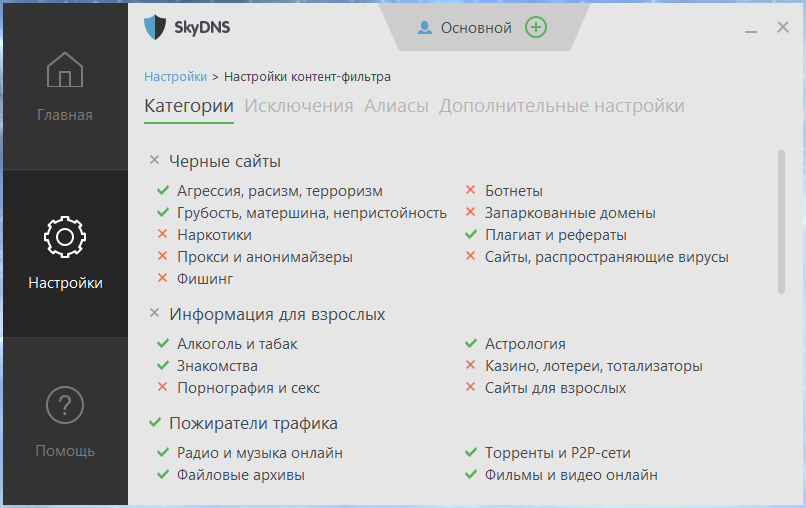Go back via Настройки breadcrumb link
806x508 pixels.
tap(175, 77)
